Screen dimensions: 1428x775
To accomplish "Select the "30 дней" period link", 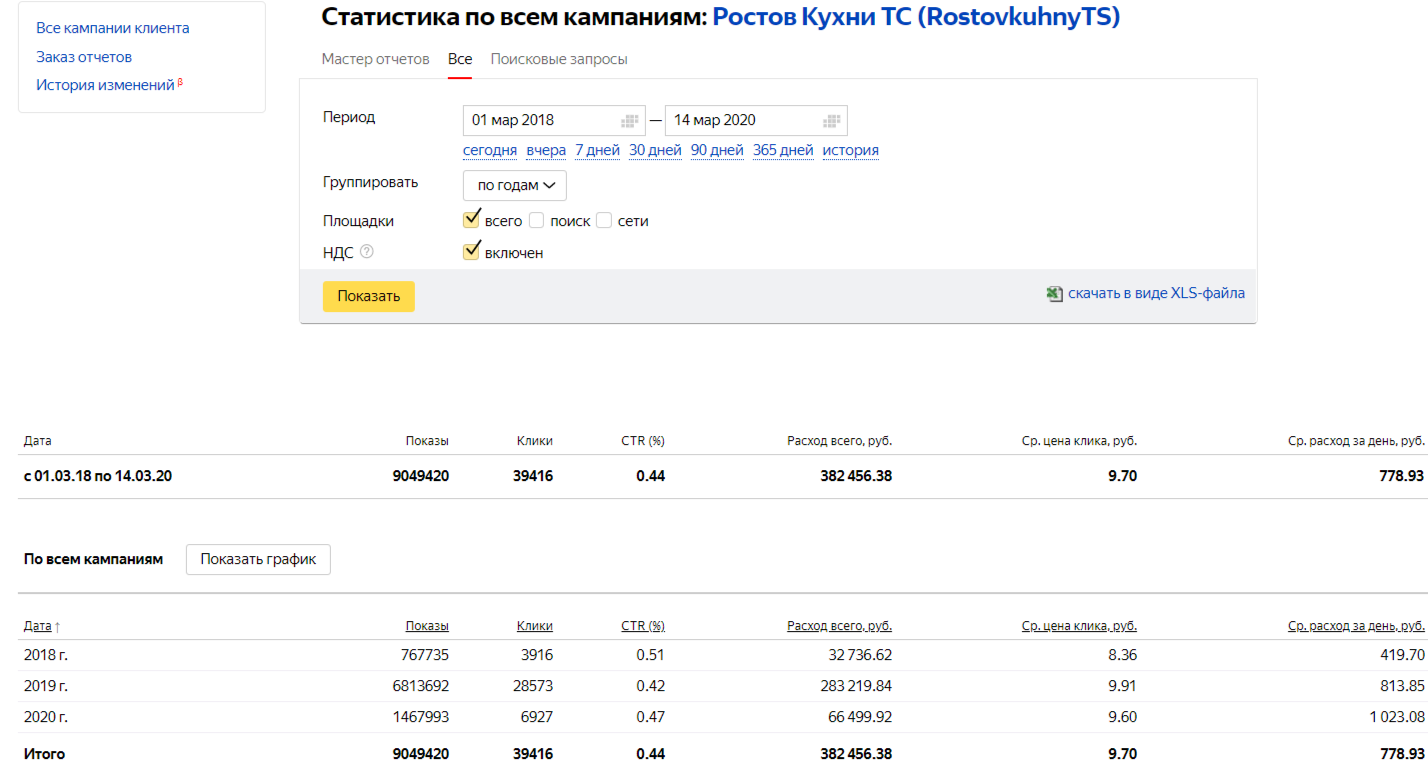I will pos(655,151).
